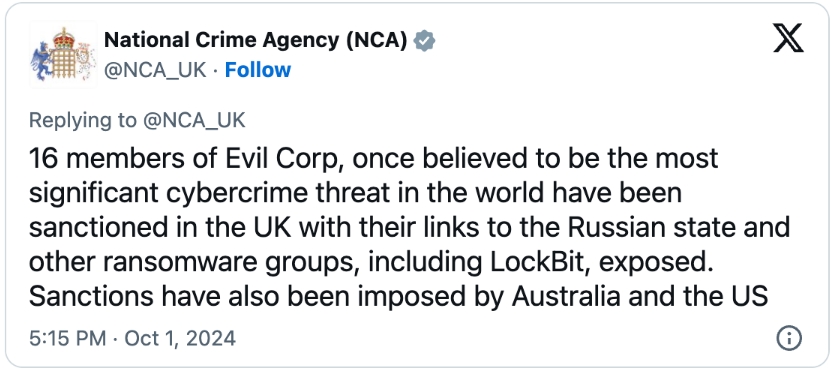Click the 5:15 PM timestamp link
The width and height of the screenshot is (832, 370).
tap(67, 338)
